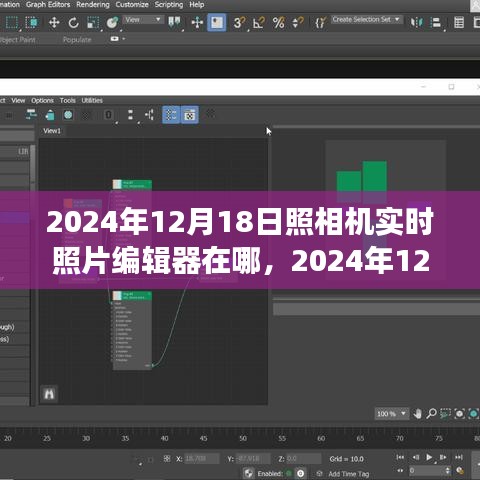
Task: Click the X coordinate input field
Action: pyautogui.click(x=202, y=459)
